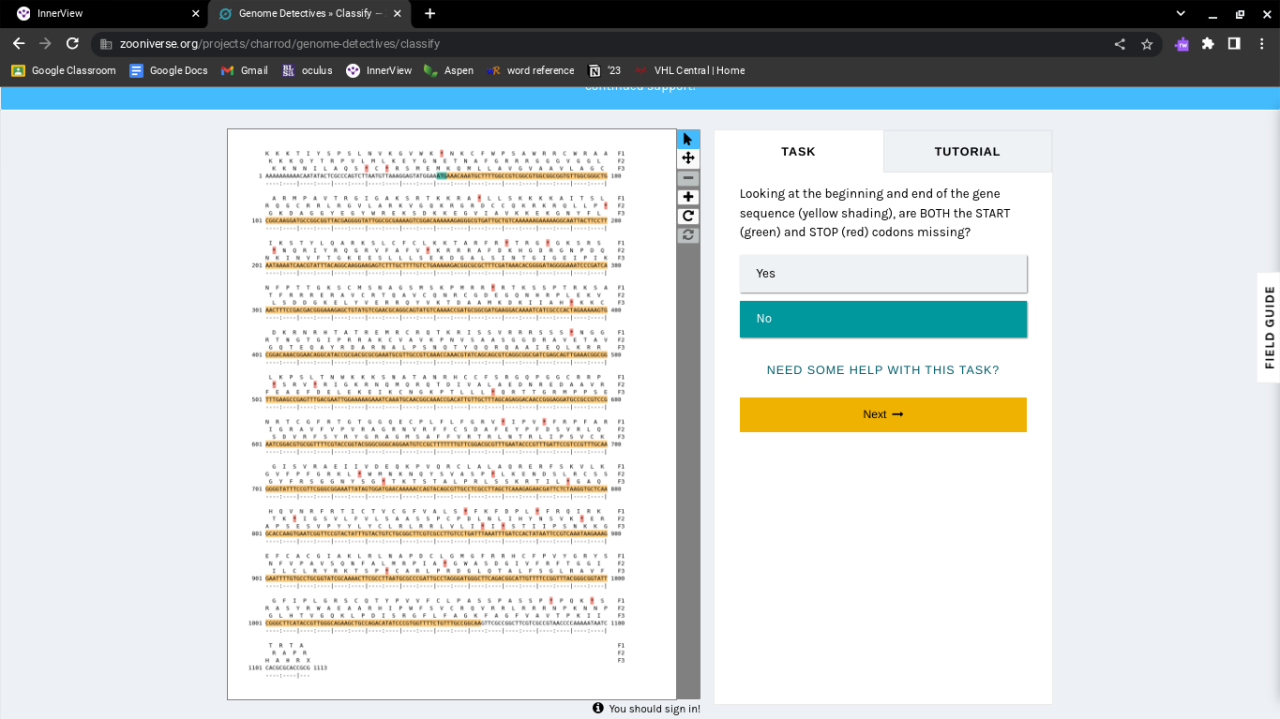1280x719 pixels.
Task: Open the '23 bookmark
Action: point(605,71)
